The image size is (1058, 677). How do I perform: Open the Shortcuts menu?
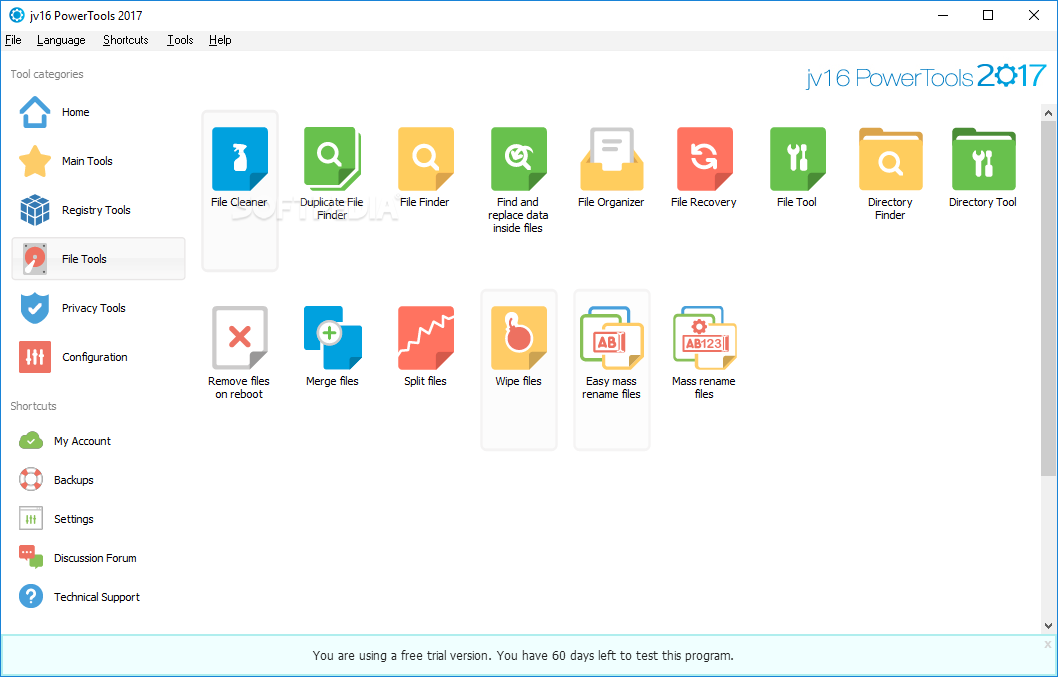tap(126, 40)
